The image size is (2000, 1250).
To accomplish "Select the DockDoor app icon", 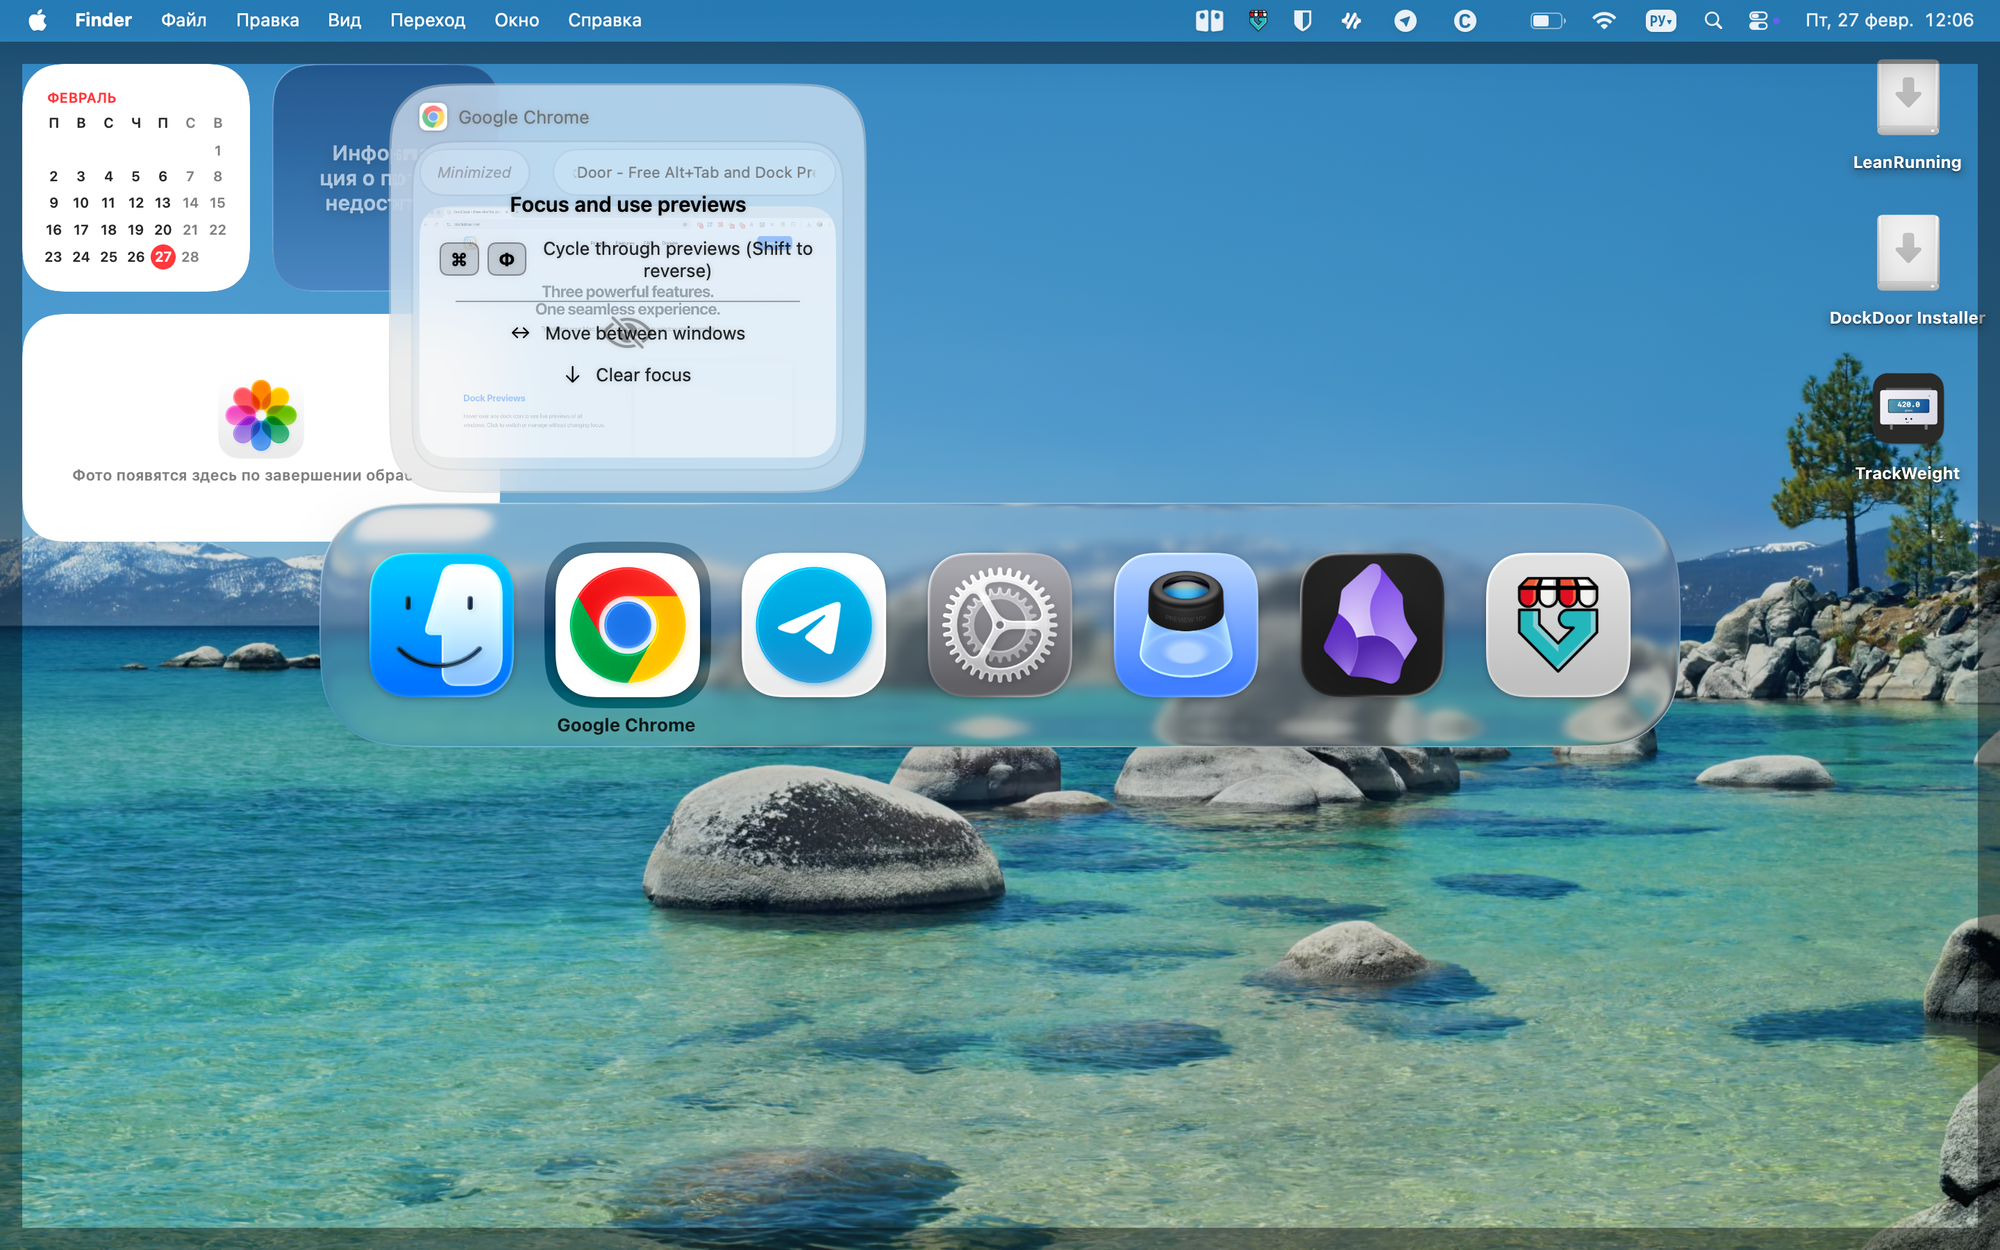I will click(x=1557, y=625).
